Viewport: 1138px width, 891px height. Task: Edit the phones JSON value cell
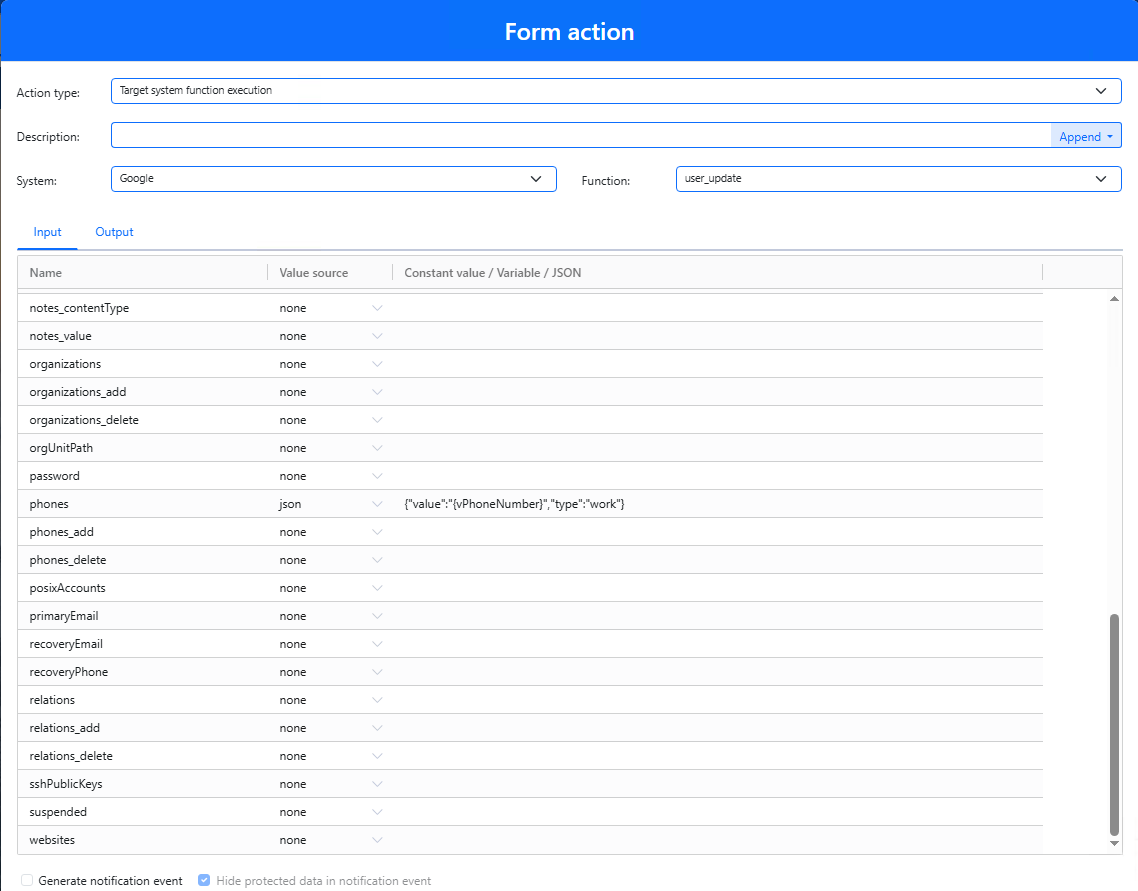717,504
